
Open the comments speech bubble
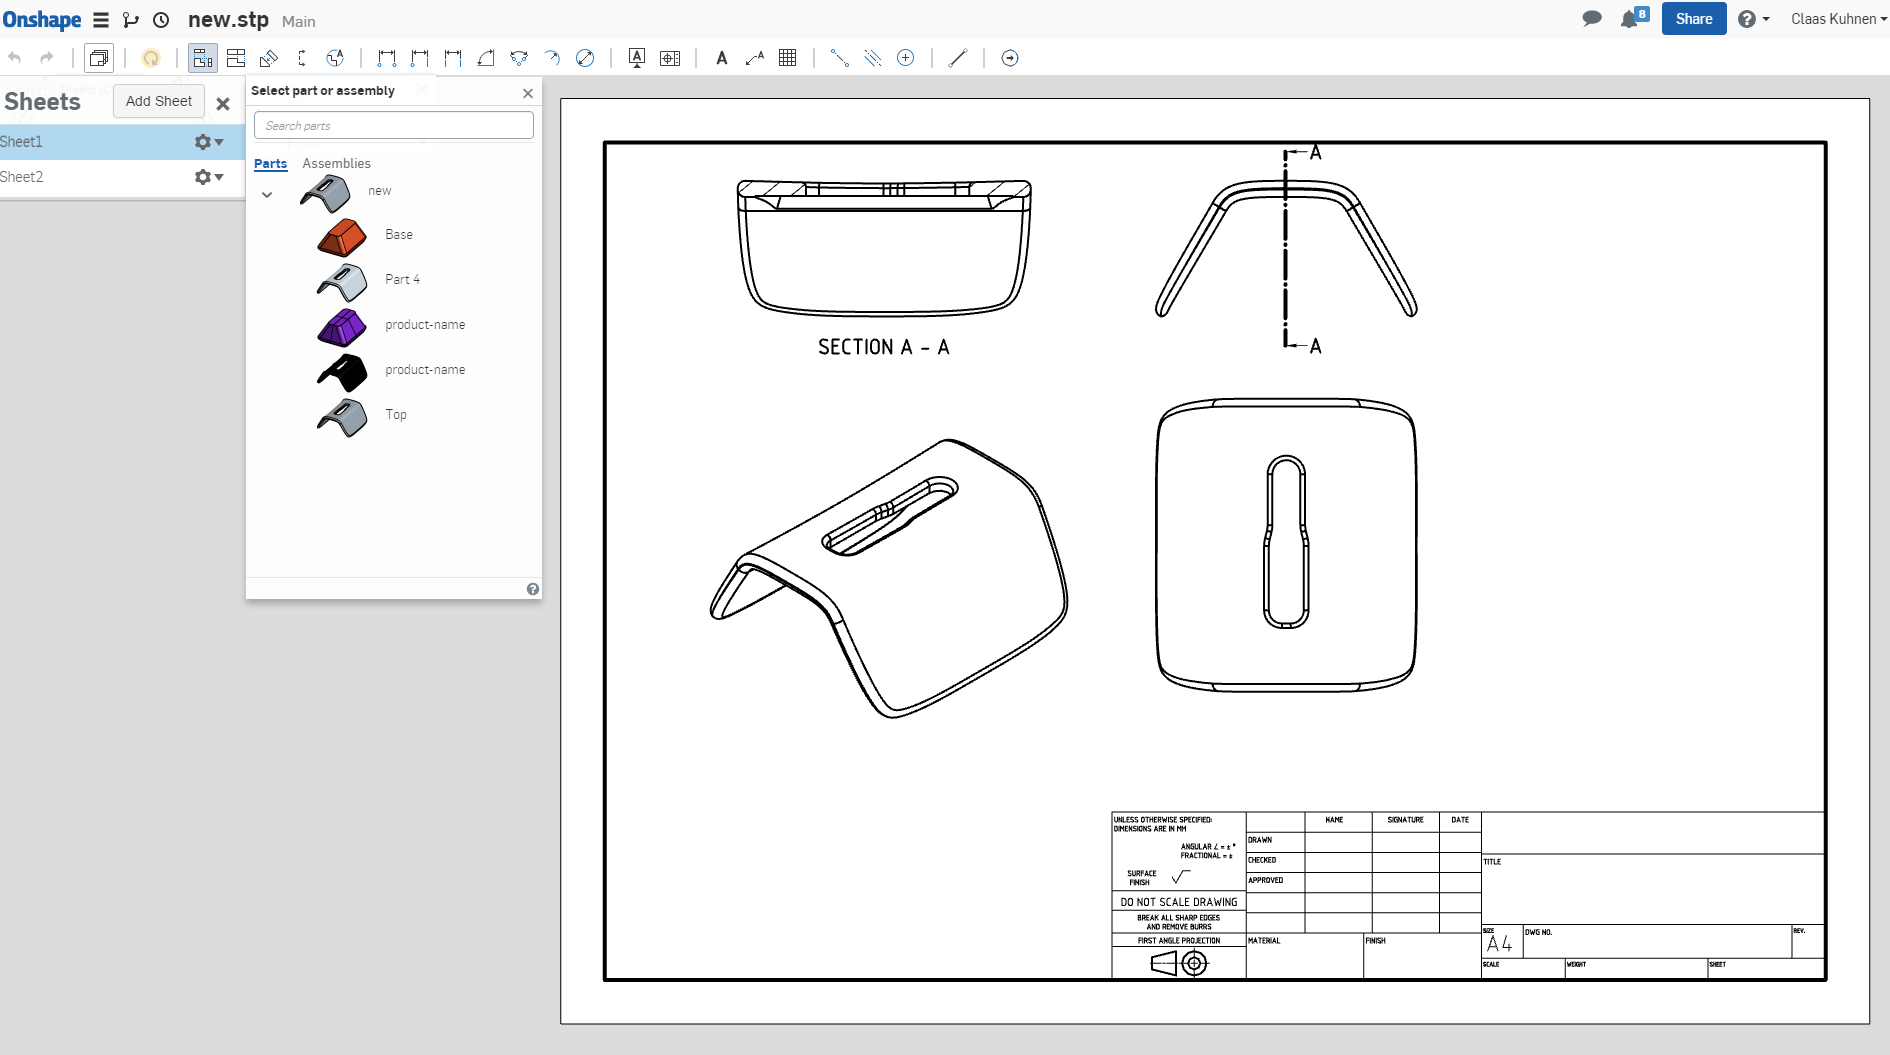(x=1592, y=19)
